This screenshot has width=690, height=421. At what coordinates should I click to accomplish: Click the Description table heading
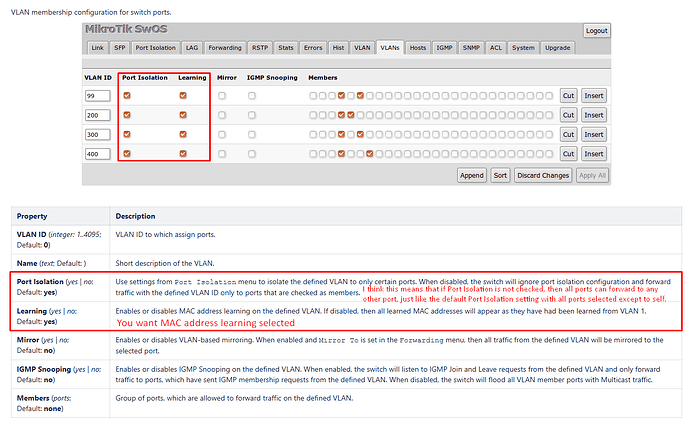[x=135, y=216]
